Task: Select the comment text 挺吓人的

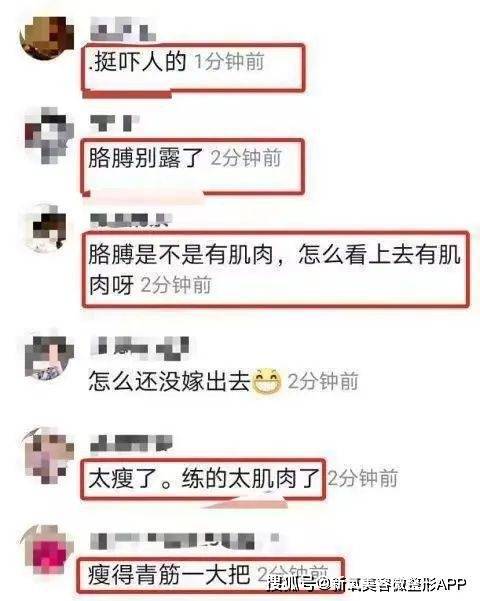Action: click(137, 61)
